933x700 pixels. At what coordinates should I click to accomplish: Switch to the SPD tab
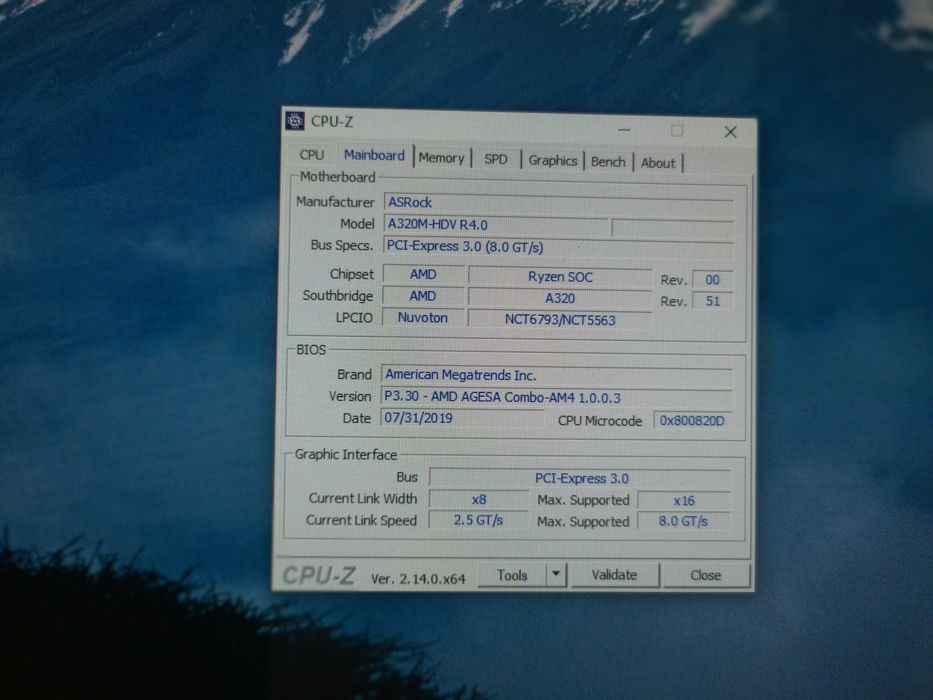[x=496, y=160]
